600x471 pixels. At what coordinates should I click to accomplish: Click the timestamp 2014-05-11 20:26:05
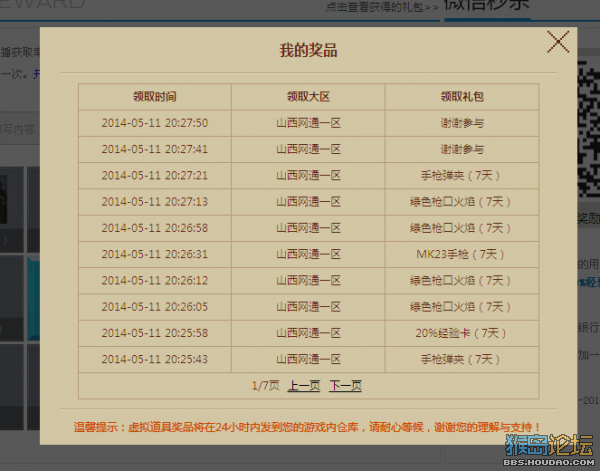tap(155, 306)
